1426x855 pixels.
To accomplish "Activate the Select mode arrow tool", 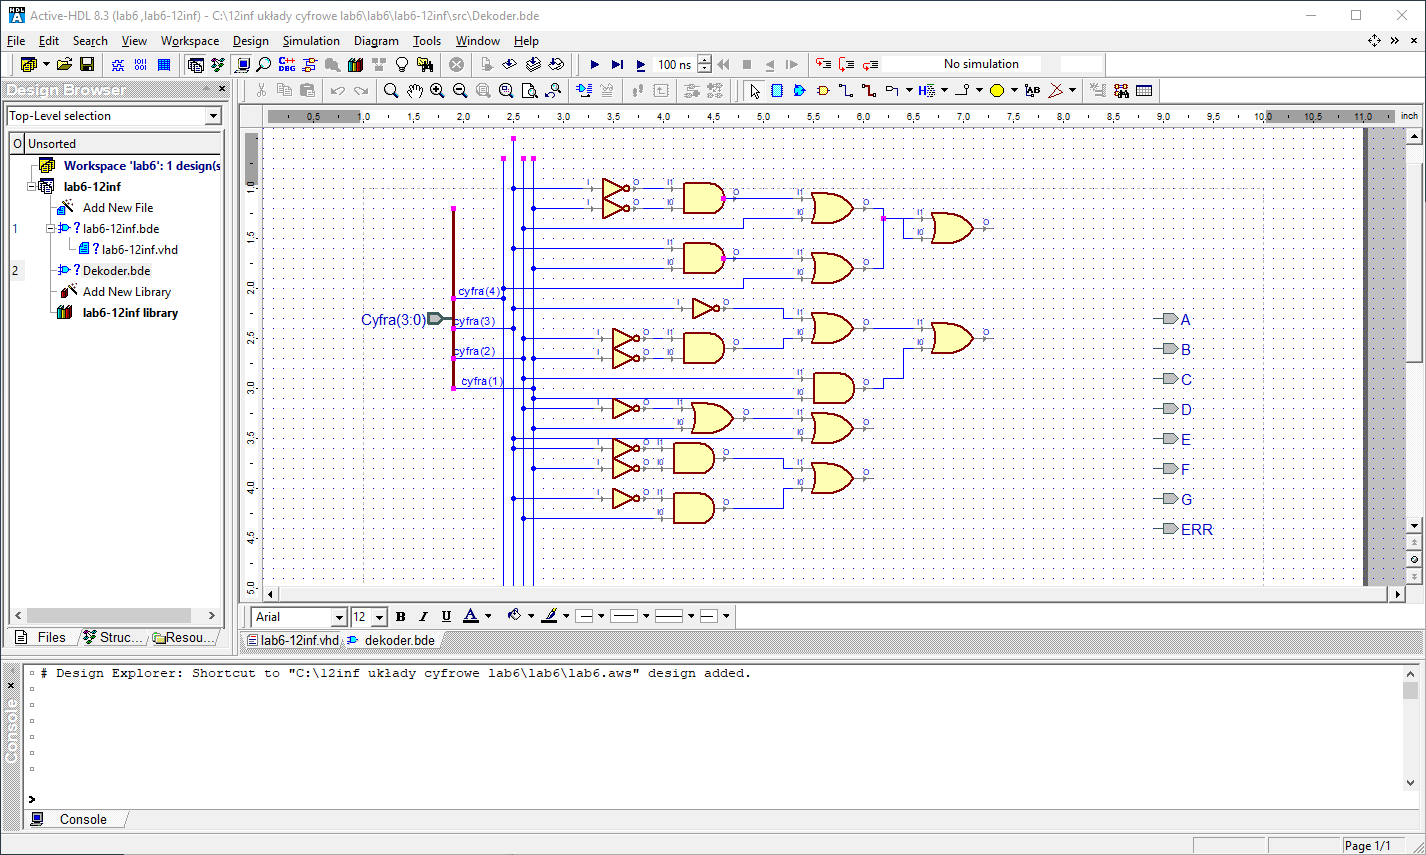I will [x=754, y=91].
